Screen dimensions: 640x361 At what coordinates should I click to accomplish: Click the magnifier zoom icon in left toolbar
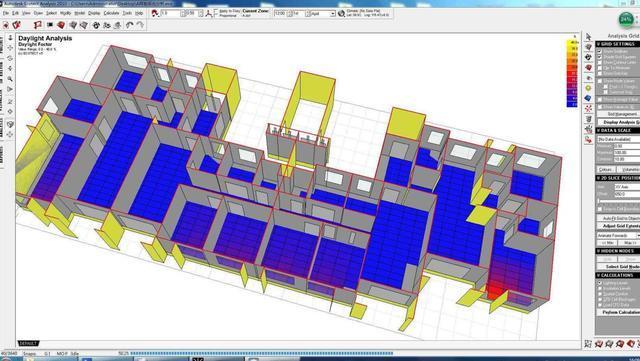pos(10,79)
